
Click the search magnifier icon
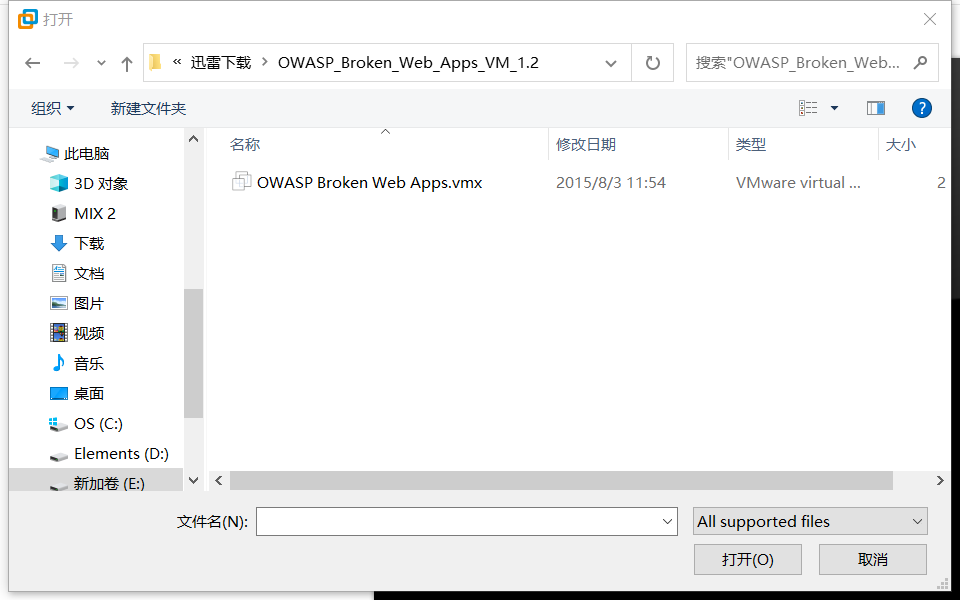pos(920,62)
